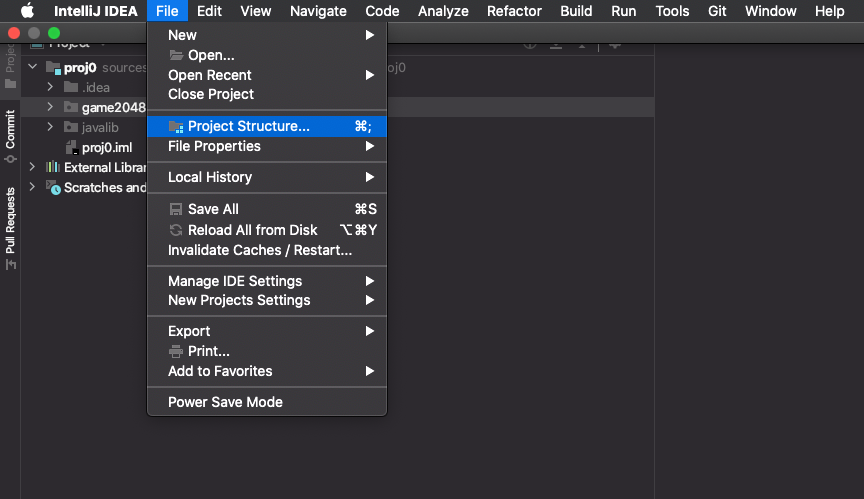
Task: Select the proj0.iml file icon
Action: coord(71,148)
